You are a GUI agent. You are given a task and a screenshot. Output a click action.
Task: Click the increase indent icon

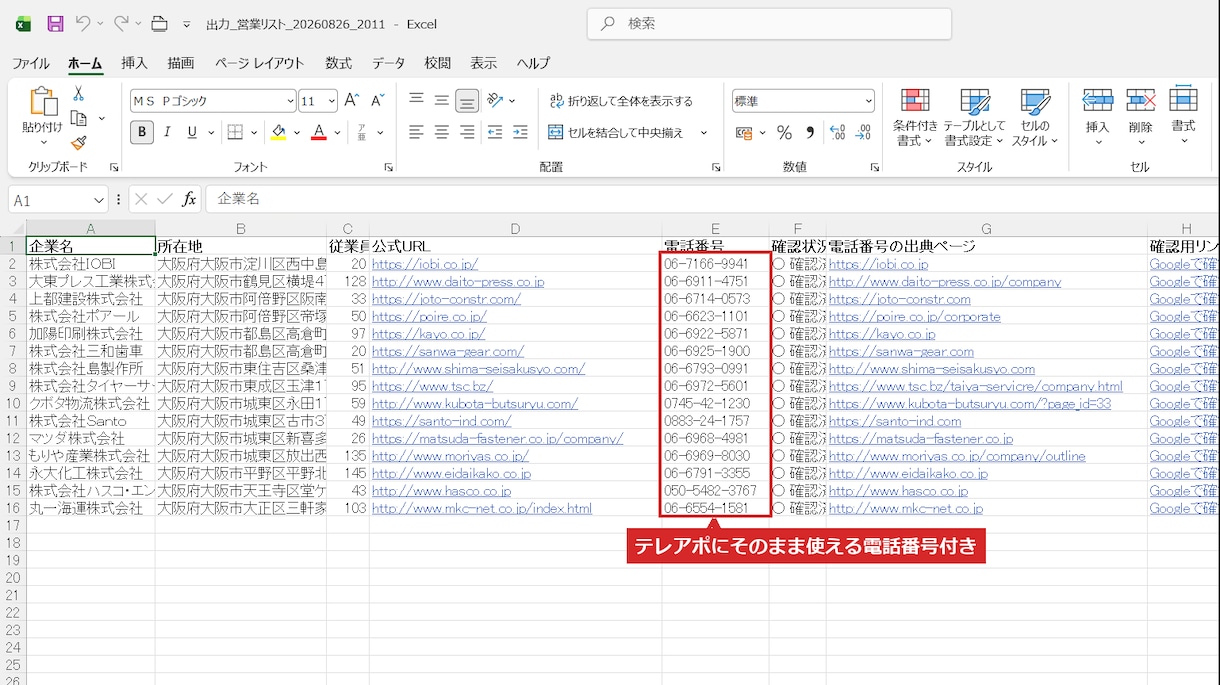click(520, 132)
